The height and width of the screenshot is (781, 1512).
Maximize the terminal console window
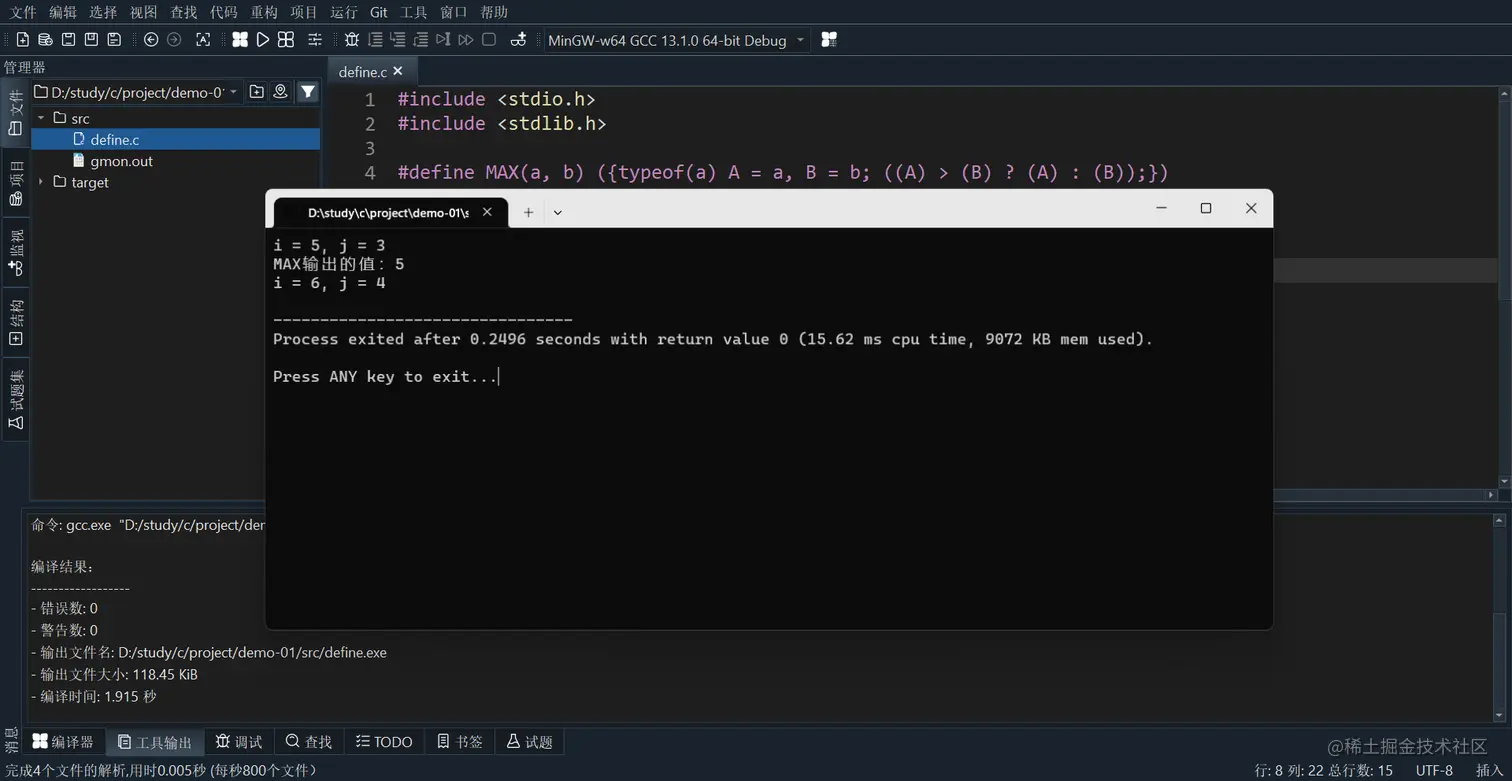pos(1206,208)
